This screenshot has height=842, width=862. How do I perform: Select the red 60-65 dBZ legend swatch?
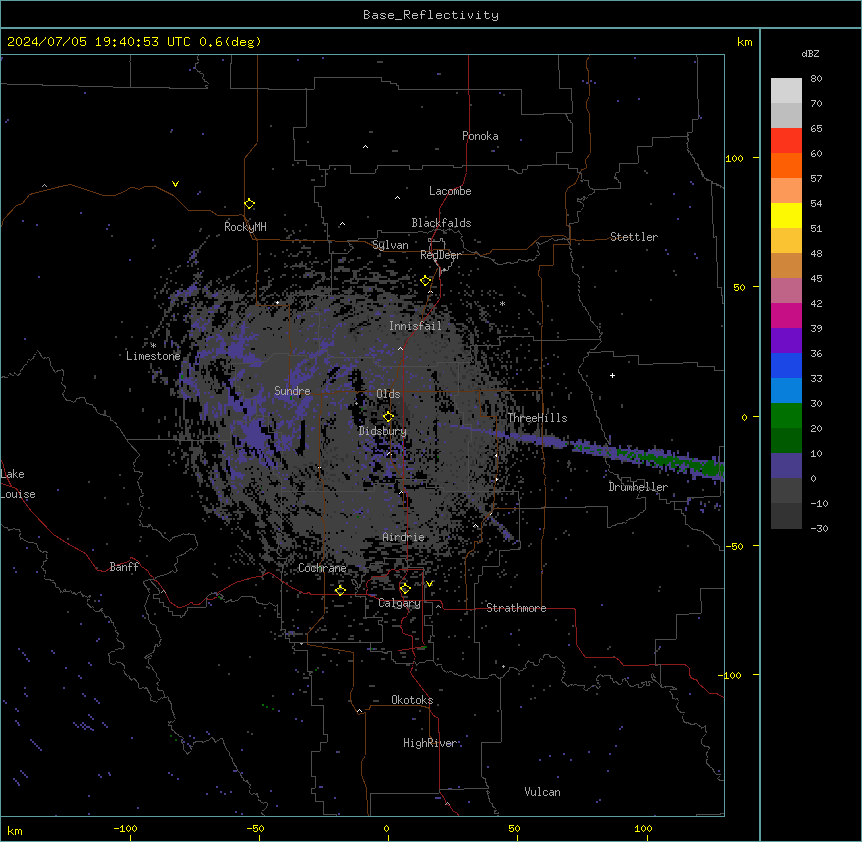(786, 140)
